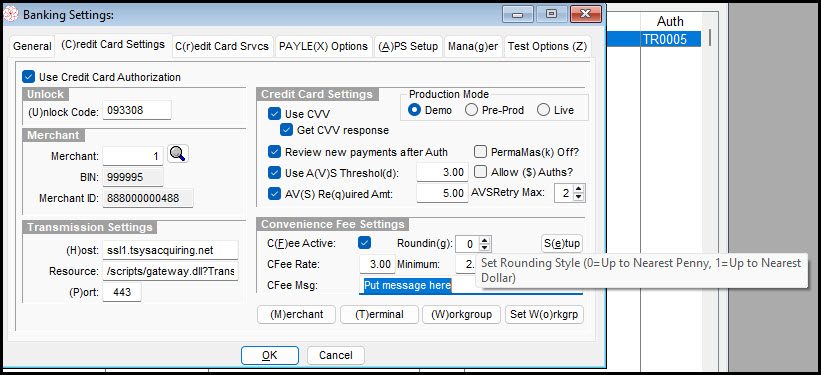Image resolution: width=821 pixels, height=375 pixels.
Task: Uncheck the Use CVV checkbox
Action: click(x=274, y=114)
